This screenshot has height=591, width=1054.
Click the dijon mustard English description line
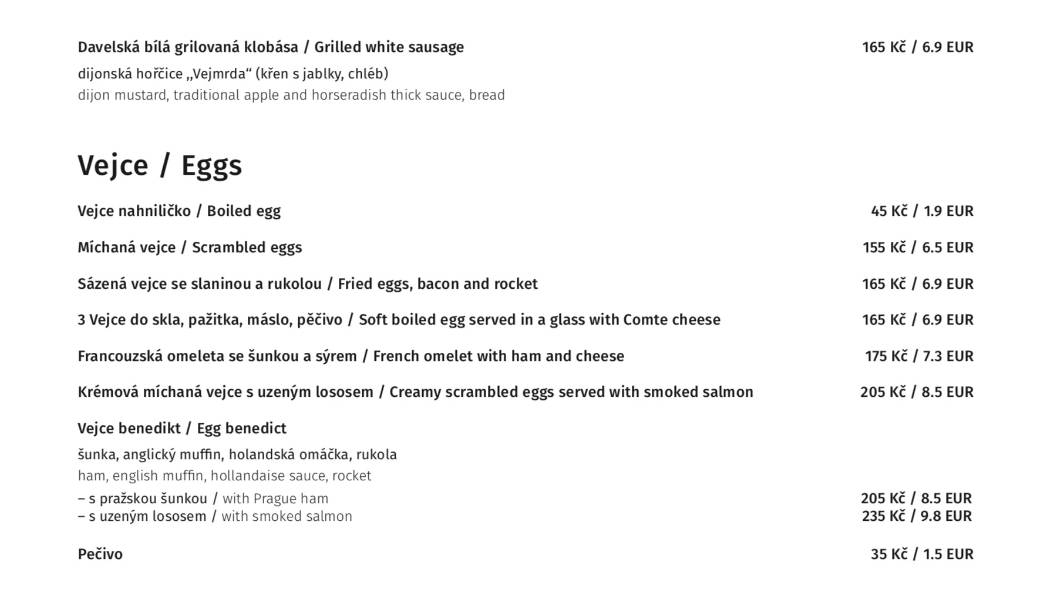291,95
